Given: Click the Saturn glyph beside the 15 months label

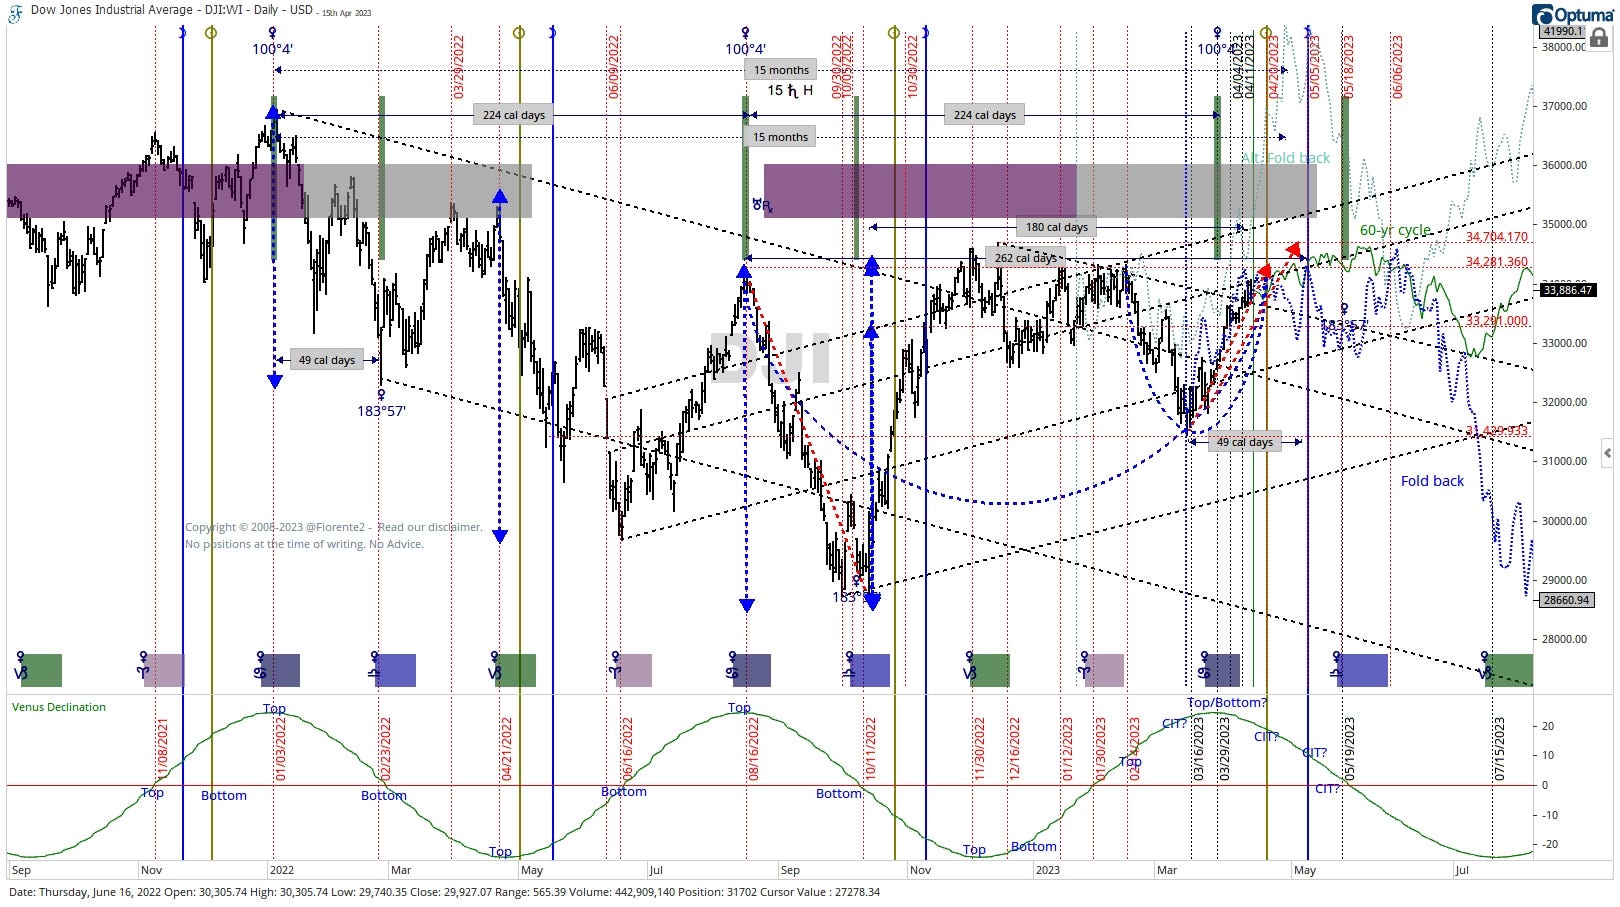Looking at the screenshot, I should [x=791, y=90].
